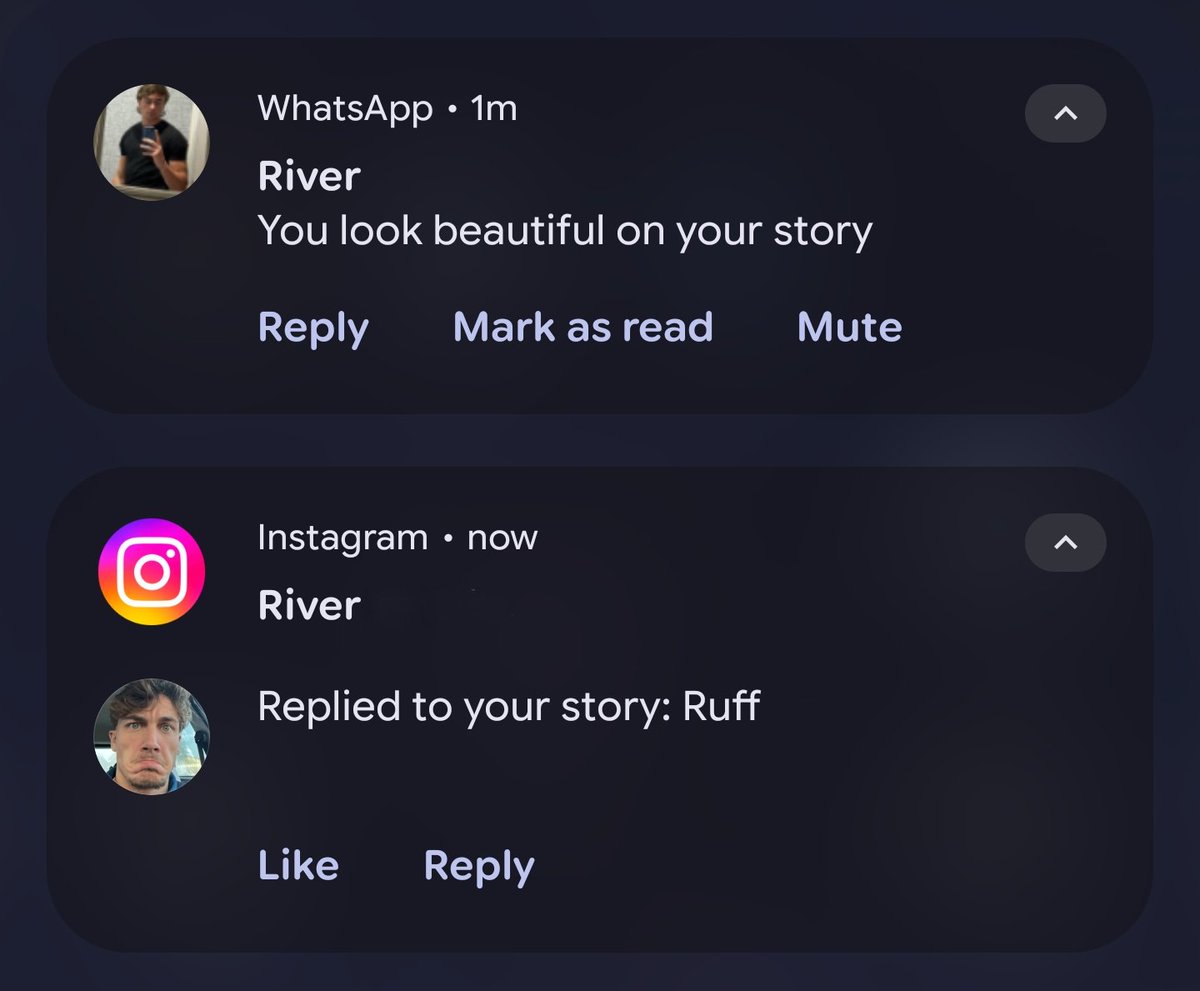Mark the WhatsApp message as read

[583, 327]
